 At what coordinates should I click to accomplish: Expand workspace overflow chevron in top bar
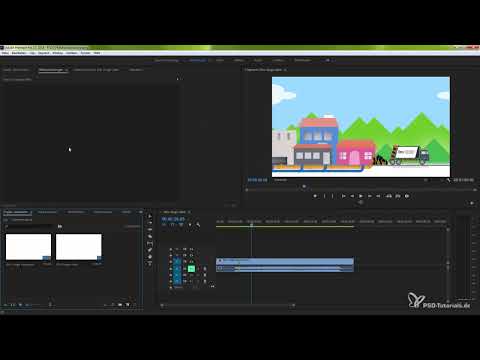[x=328, y=60]
